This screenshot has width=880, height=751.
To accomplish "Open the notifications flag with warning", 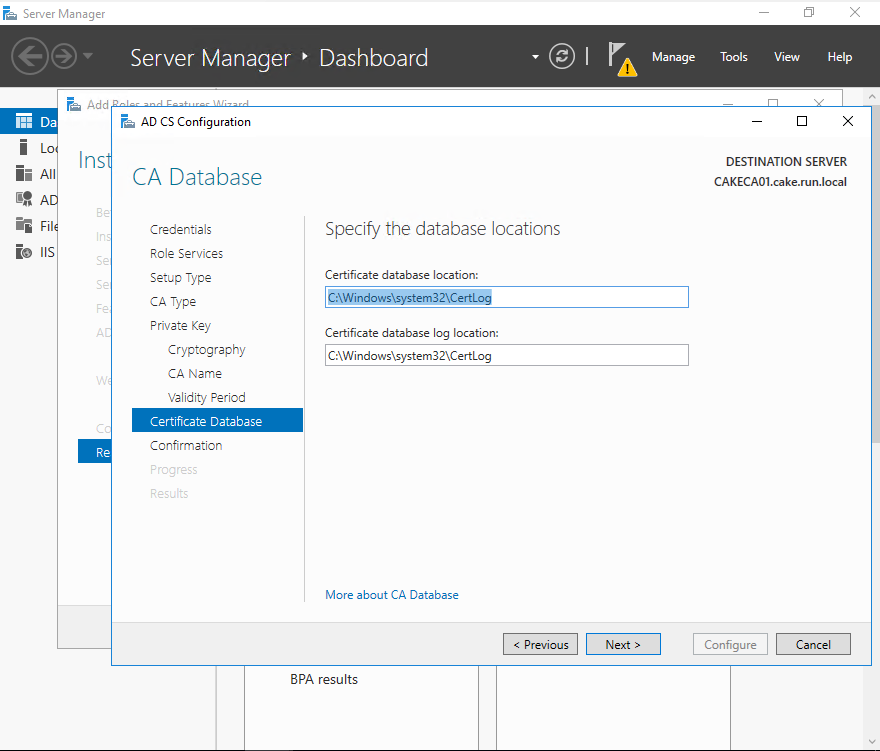I will [x=622, y=58].
